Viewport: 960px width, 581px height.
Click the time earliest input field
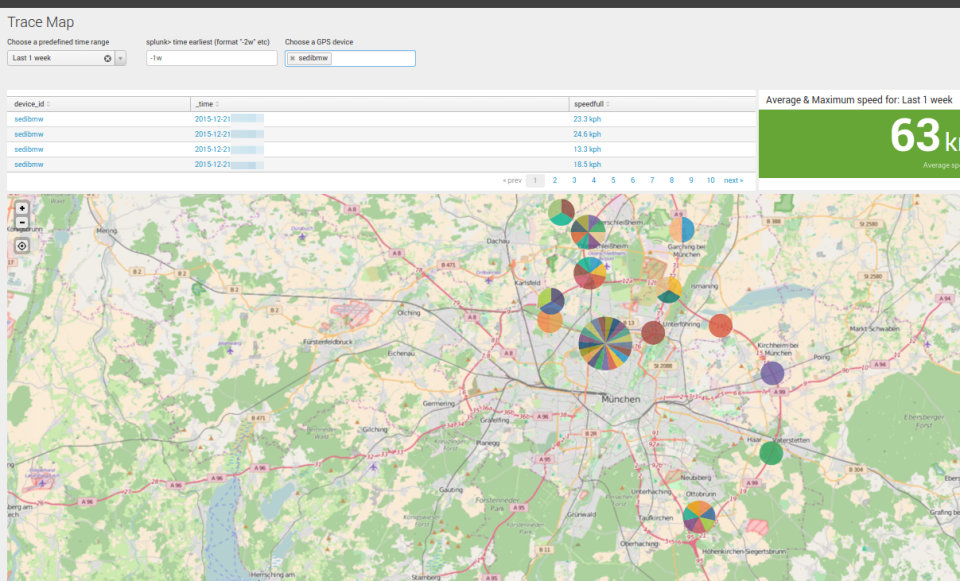pyautogui.click(x=211, y=58)
